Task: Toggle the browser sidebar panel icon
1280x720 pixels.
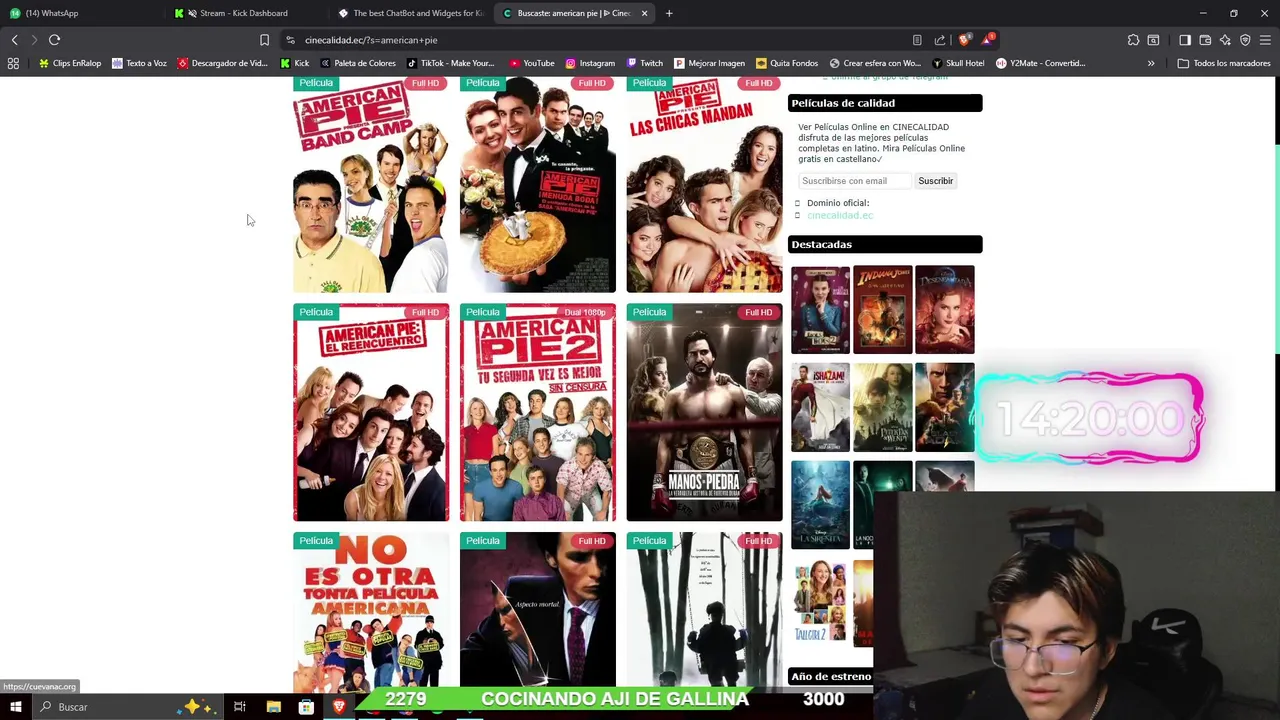Action: pyautogui.click(x=1185, y=40)
